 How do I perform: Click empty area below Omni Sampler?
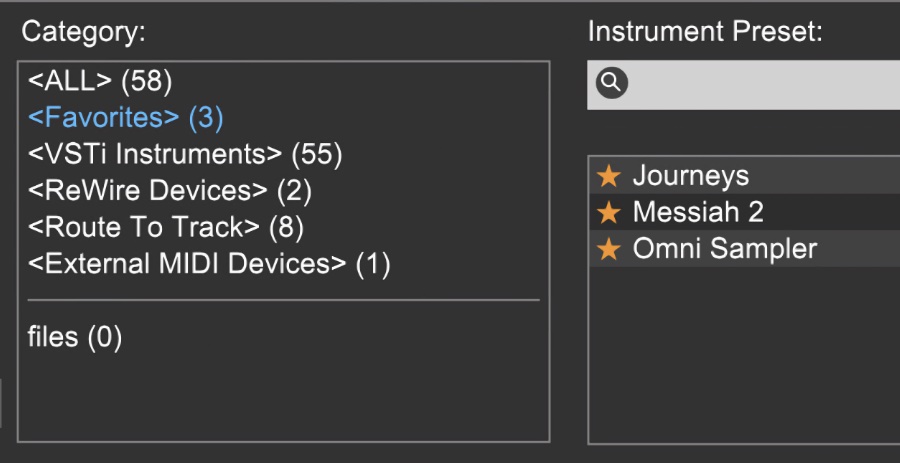[744, 355]
